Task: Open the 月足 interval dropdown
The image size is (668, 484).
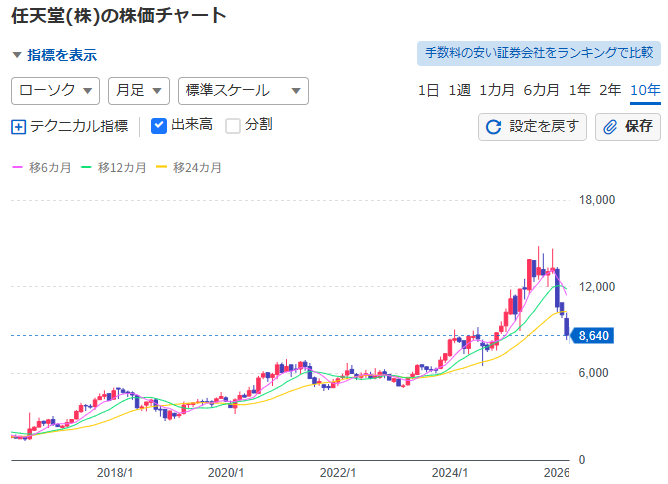Action: tap(139, 90)
